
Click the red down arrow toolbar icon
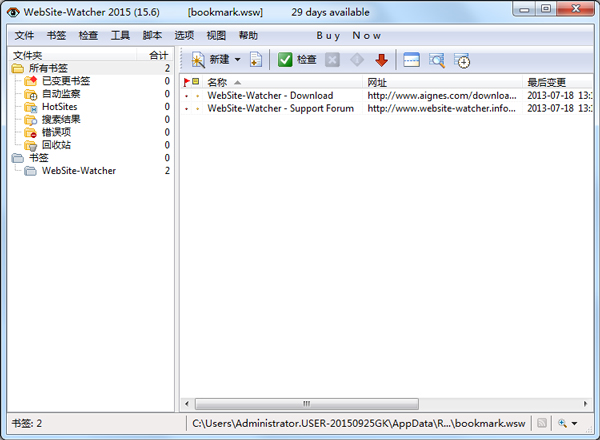pyautogui.click(x=382, y=60)
